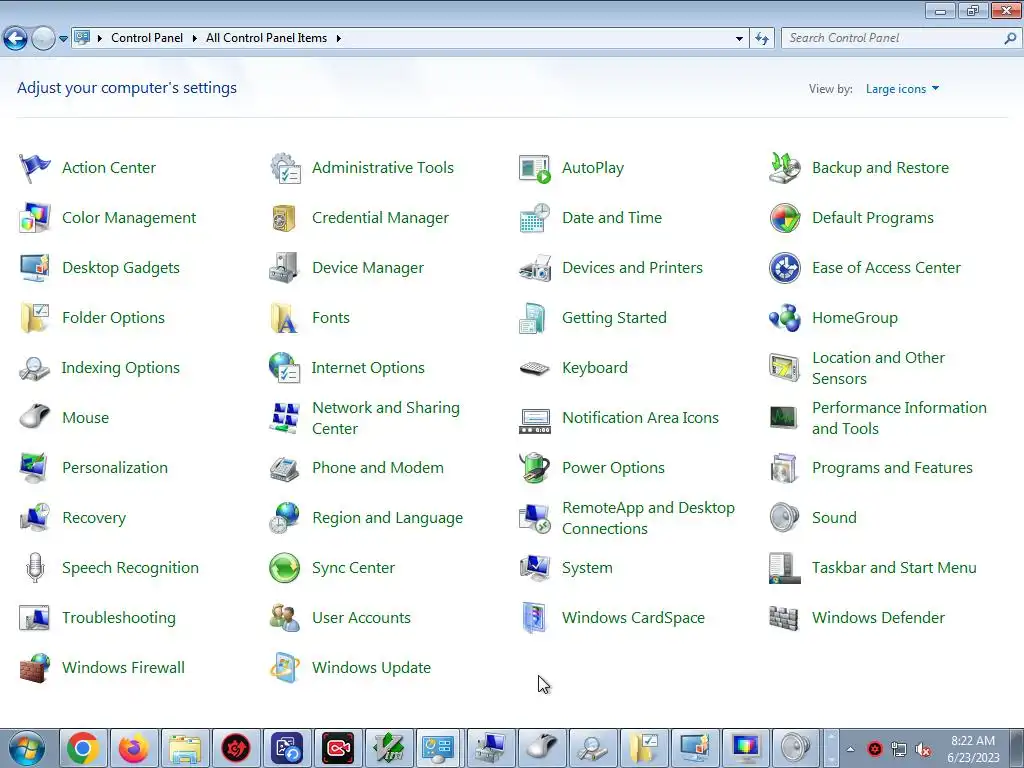Click the Windows Update icon

(285, 668)
